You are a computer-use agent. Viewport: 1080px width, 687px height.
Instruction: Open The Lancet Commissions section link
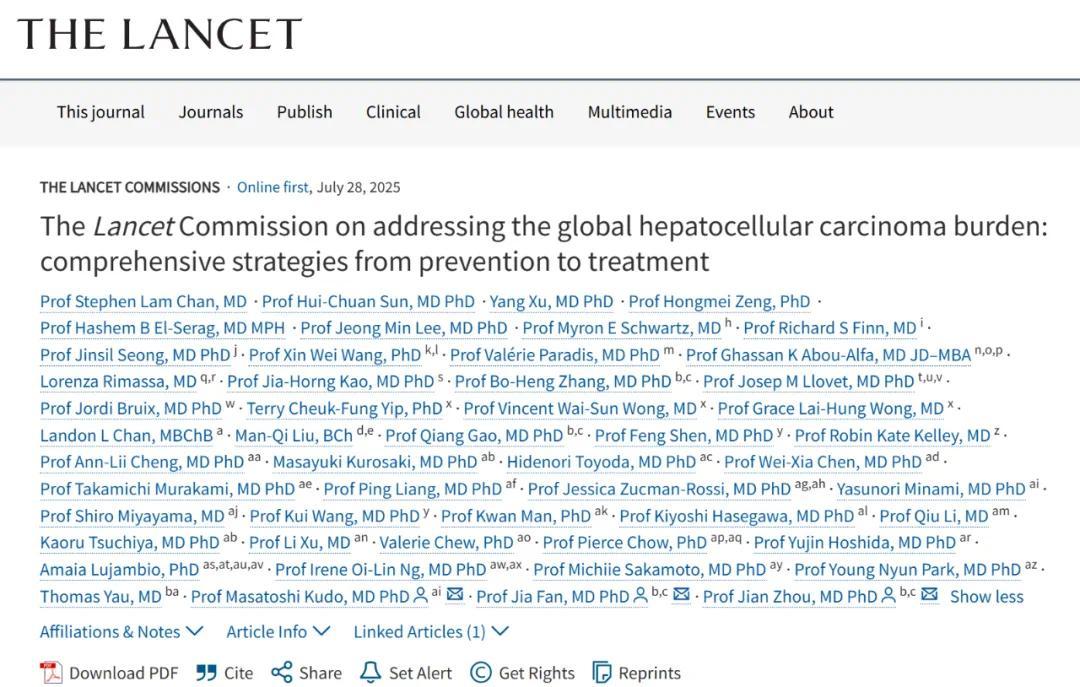pyautogui.click(x=130, y=187)
